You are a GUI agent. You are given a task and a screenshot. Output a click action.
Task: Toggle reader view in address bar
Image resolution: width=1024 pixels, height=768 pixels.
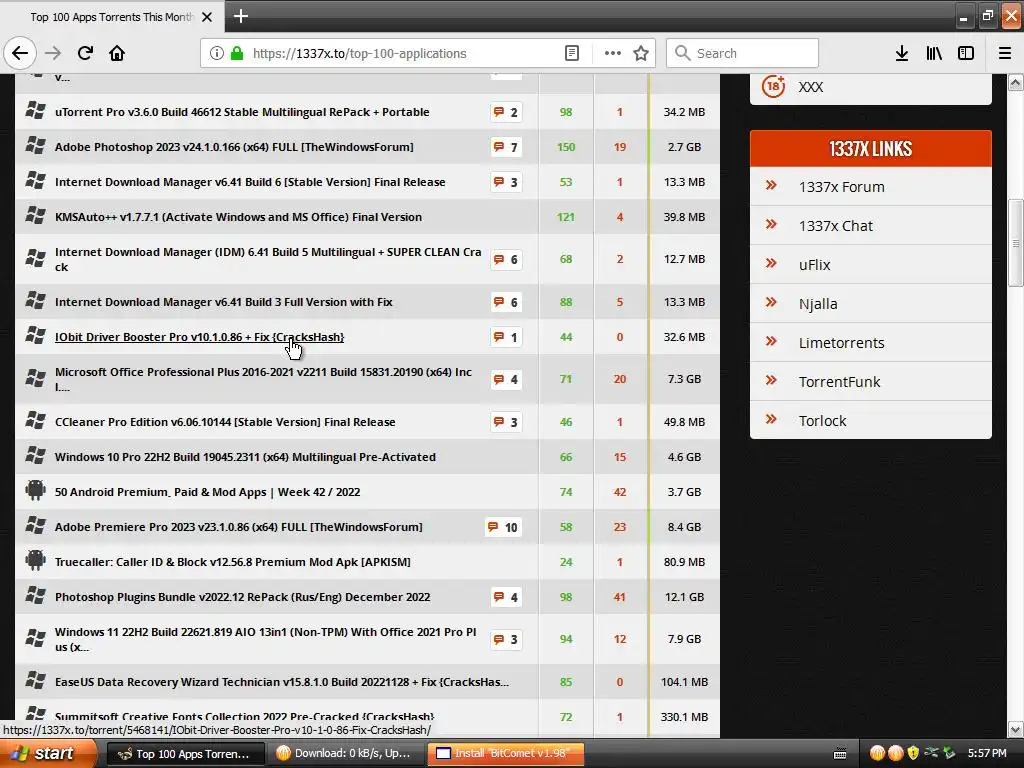click(571, 53)
